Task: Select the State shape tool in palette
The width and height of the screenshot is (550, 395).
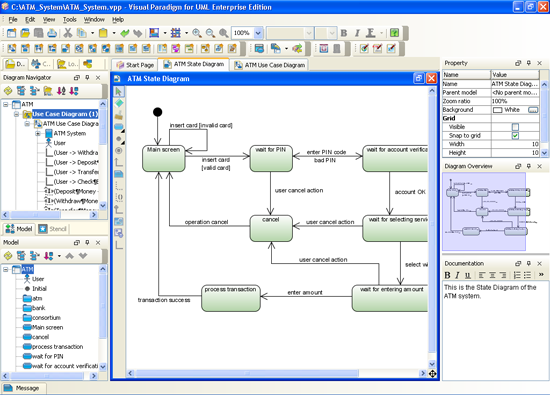Action: click(x=119, y=127)
